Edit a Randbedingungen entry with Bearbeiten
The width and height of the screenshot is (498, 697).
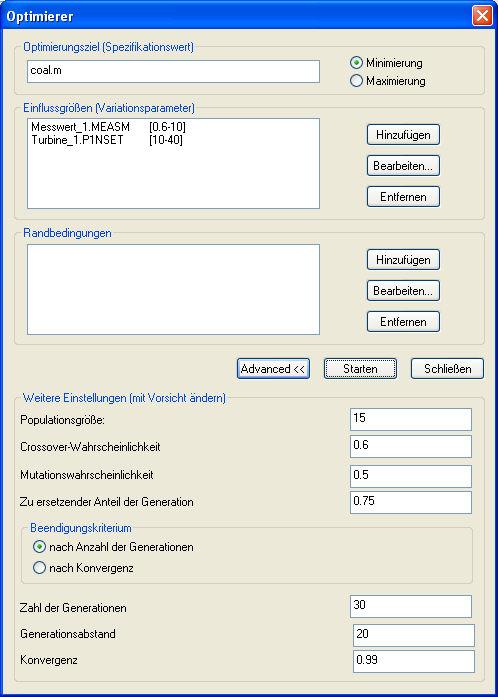click(x=403, y=291)
